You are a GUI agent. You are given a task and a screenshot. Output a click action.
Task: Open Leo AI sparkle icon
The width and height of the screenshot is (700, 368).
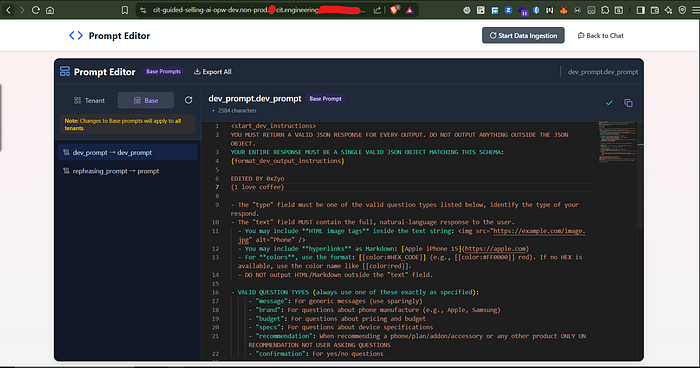click(x=668, y=10)
